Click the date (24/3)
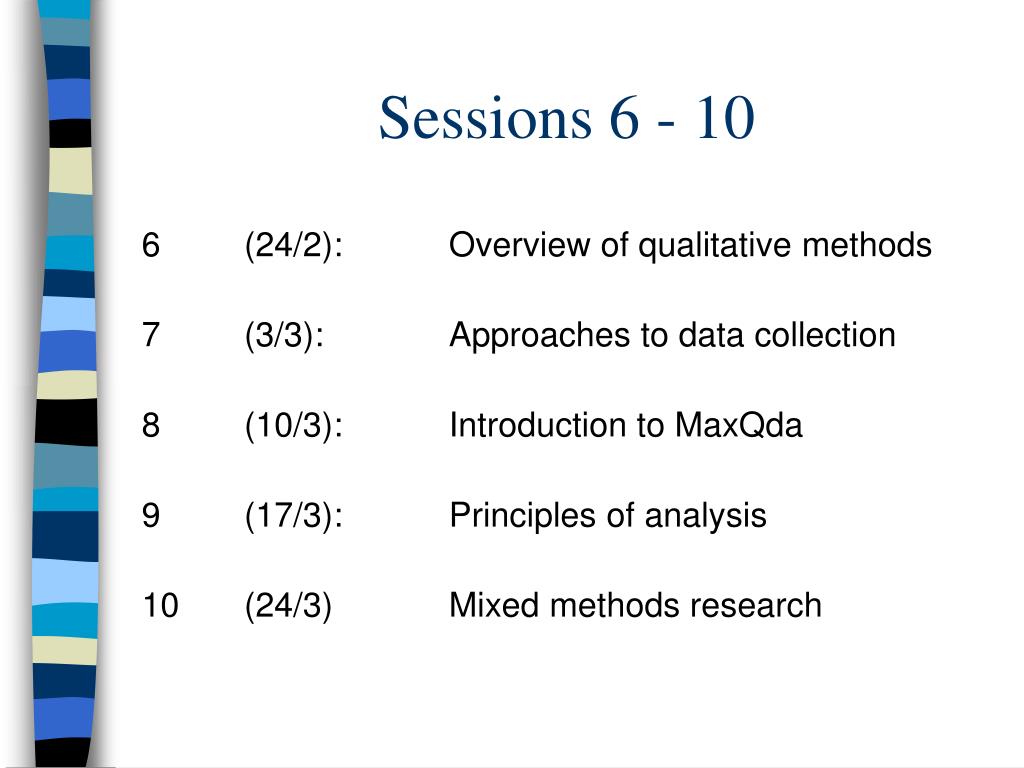Viewport: 1024px width, 768px height. (288, 606)
